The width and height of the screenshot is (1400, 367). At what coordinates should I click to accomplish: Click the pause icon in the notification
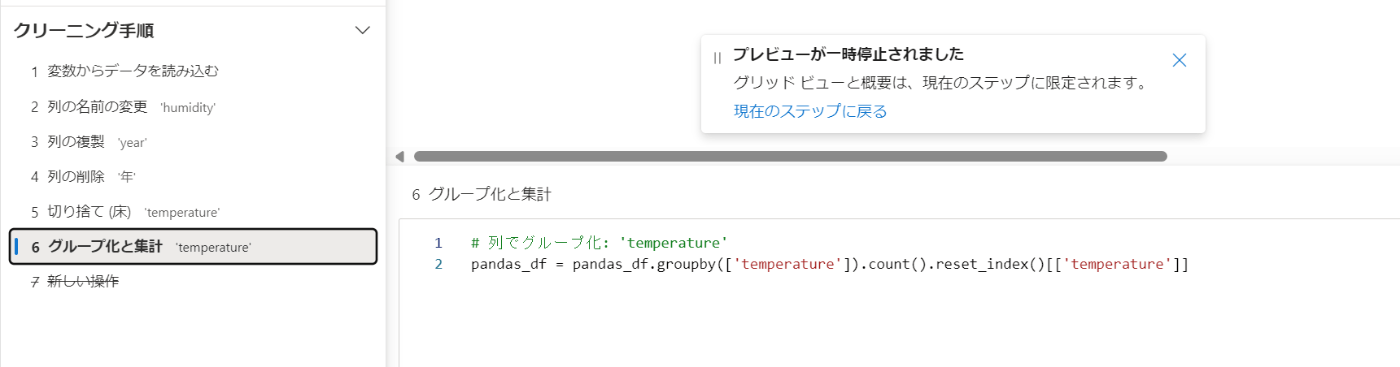[717, 58]
